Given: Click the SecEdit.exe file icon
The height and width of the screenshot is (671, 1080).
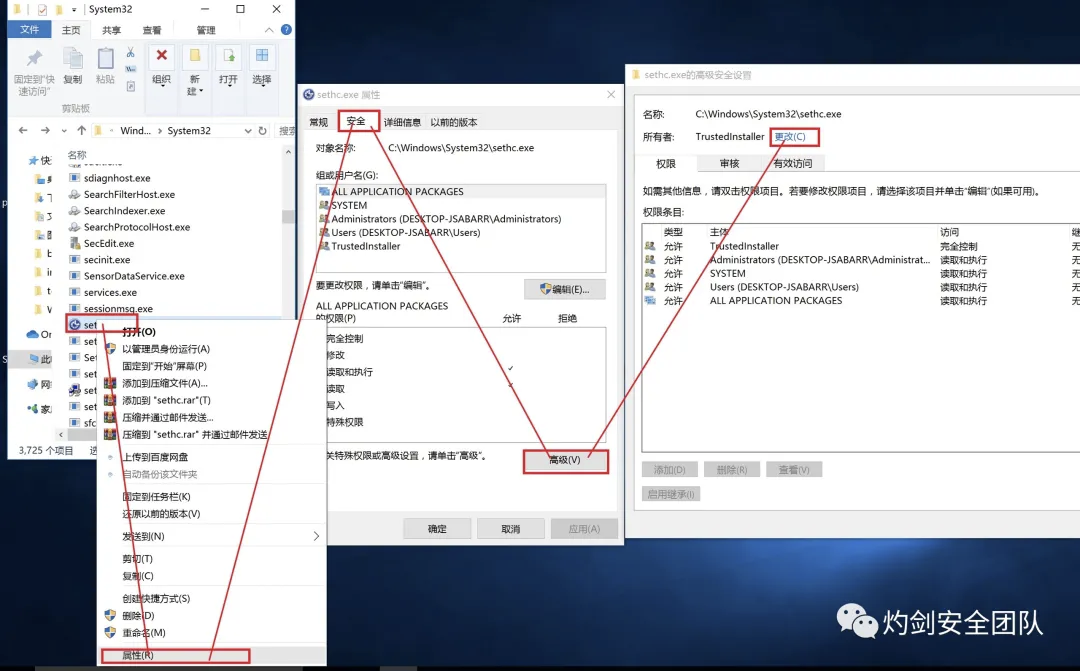Looking at the screenshot, I should pos(75,243).
